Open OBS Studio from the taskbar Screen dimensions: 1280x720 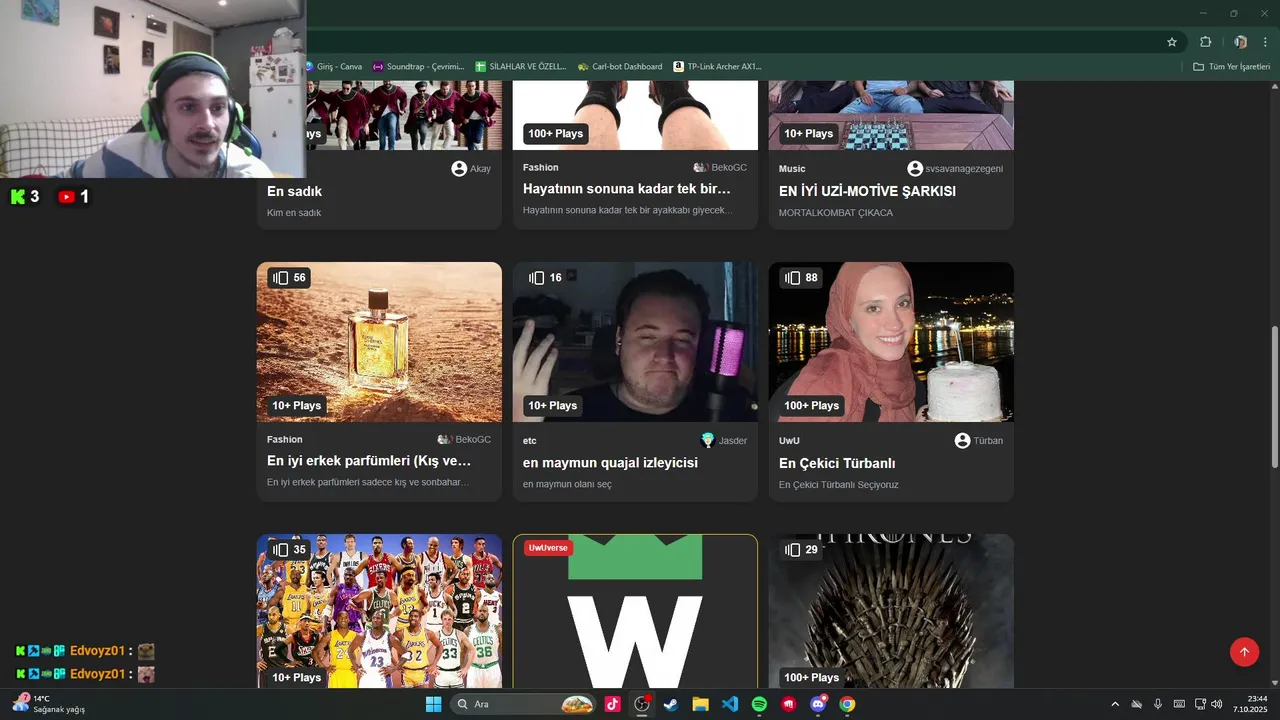click(642, 704)
